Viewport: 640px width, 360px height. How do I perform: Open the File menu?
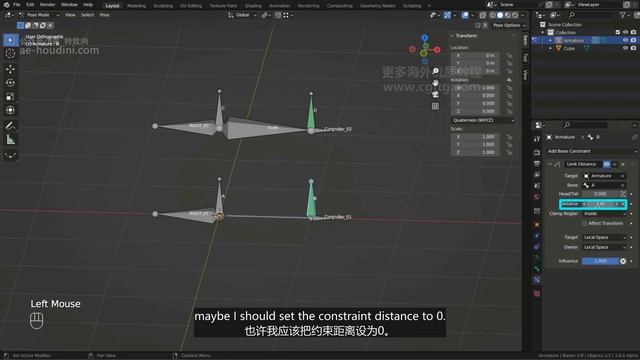17,5
